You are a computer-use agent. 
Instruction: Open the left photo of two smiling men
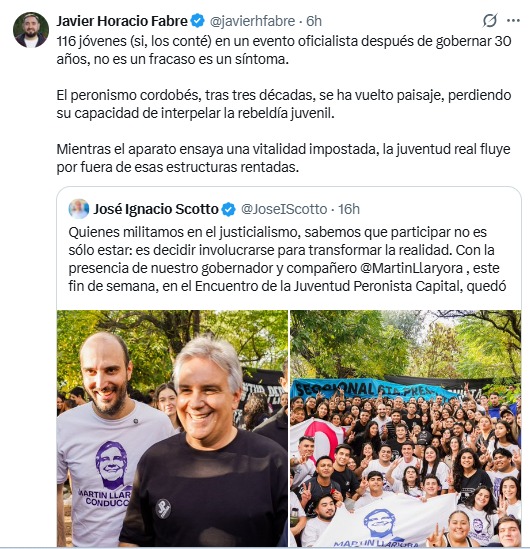click(172, 428)
